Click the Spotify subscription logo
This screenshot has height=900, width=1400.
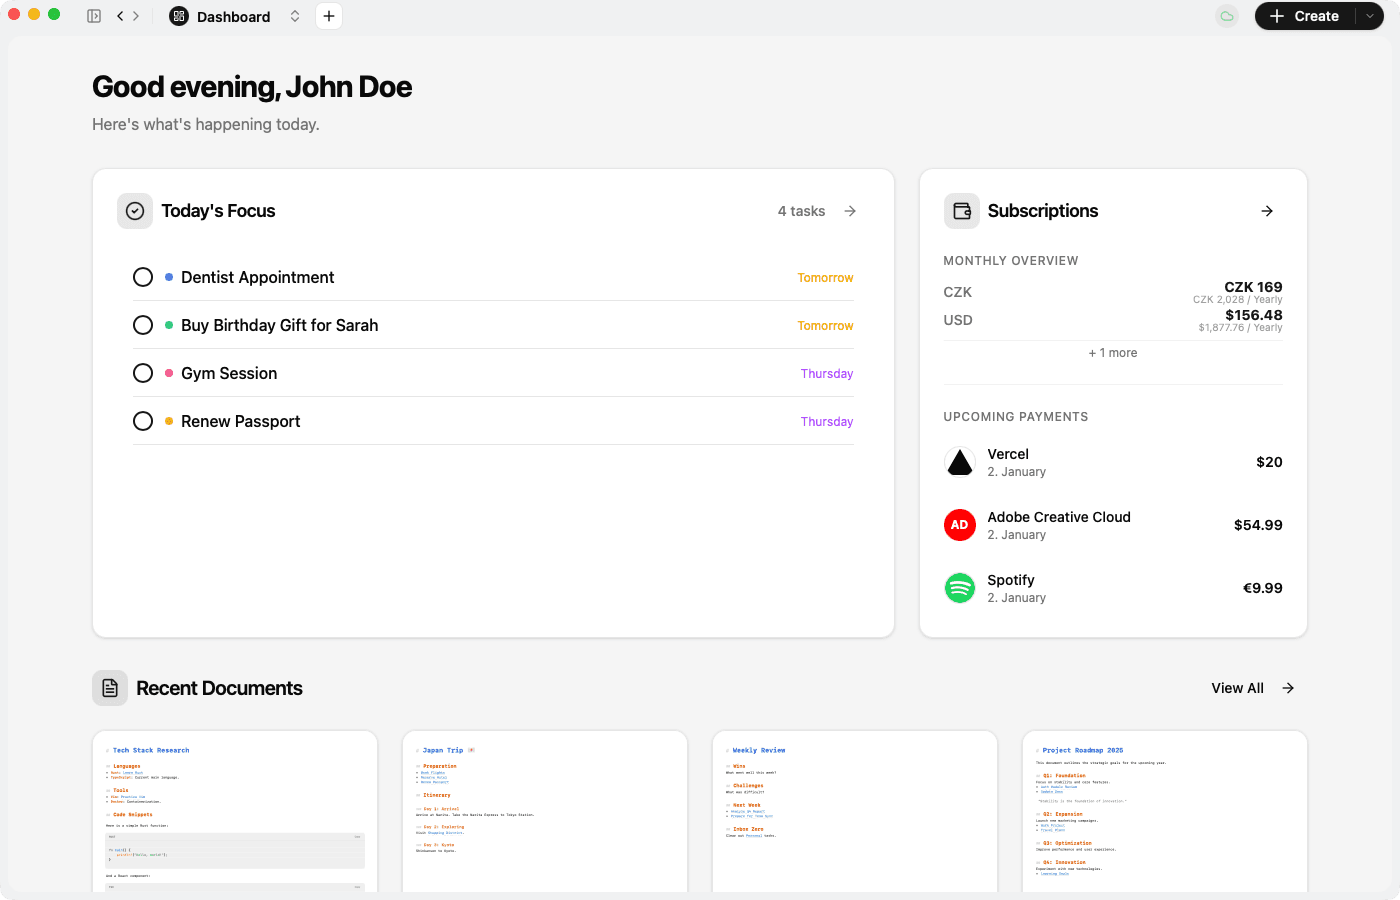959,588
